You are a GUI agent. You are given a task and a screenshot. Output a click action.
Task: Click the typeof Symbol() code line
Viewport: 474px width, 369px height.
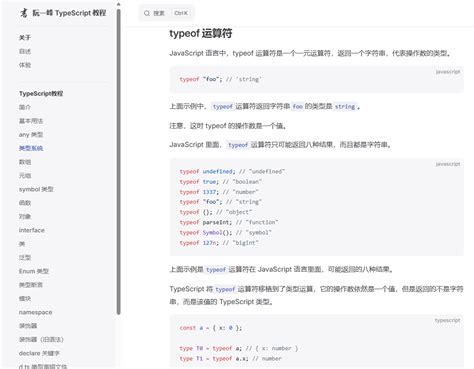(x=226, y=233)
